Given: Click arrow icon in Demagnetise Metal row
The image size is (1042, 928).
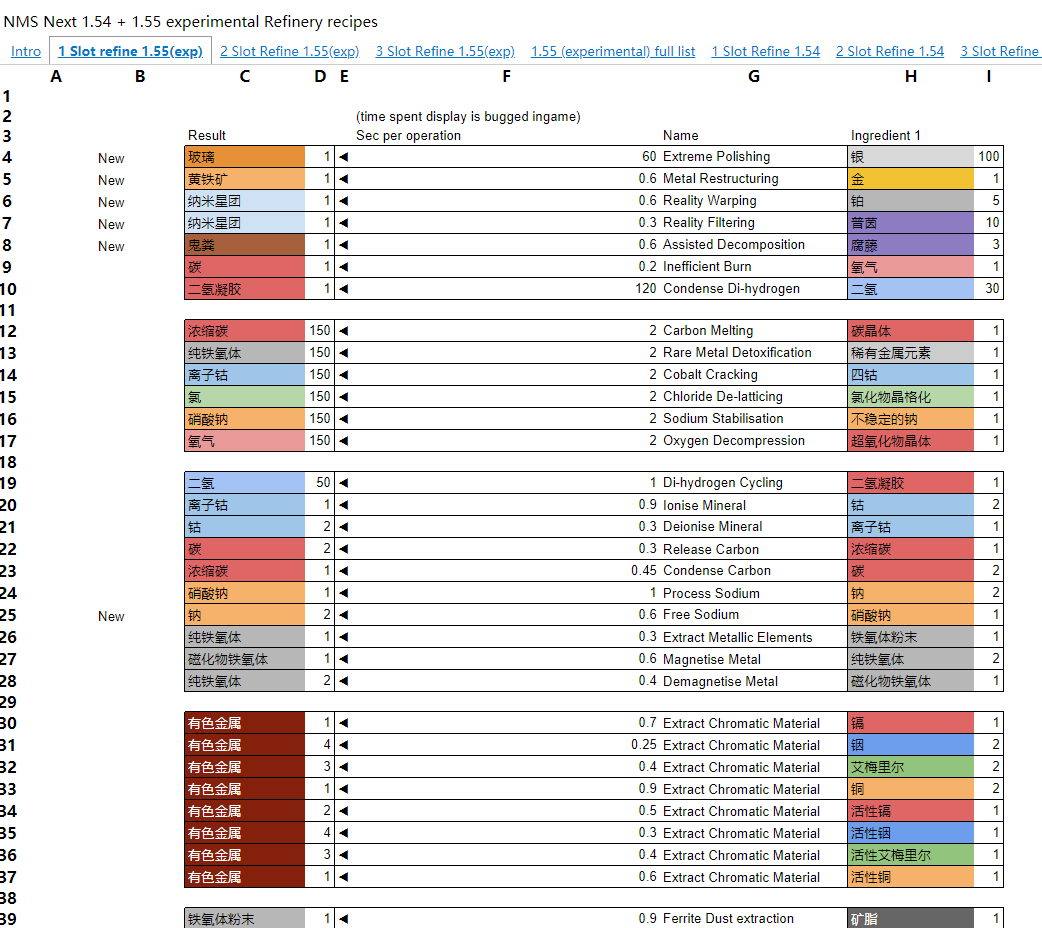Looking at the screenshot, I should [344, 681].
